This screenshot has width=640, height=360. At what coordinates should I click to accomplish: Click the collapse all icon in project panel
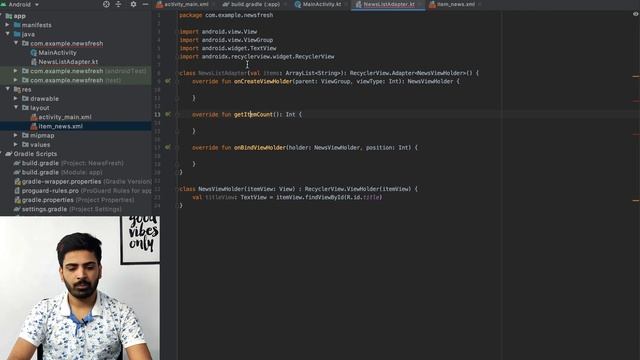[118, 4]
